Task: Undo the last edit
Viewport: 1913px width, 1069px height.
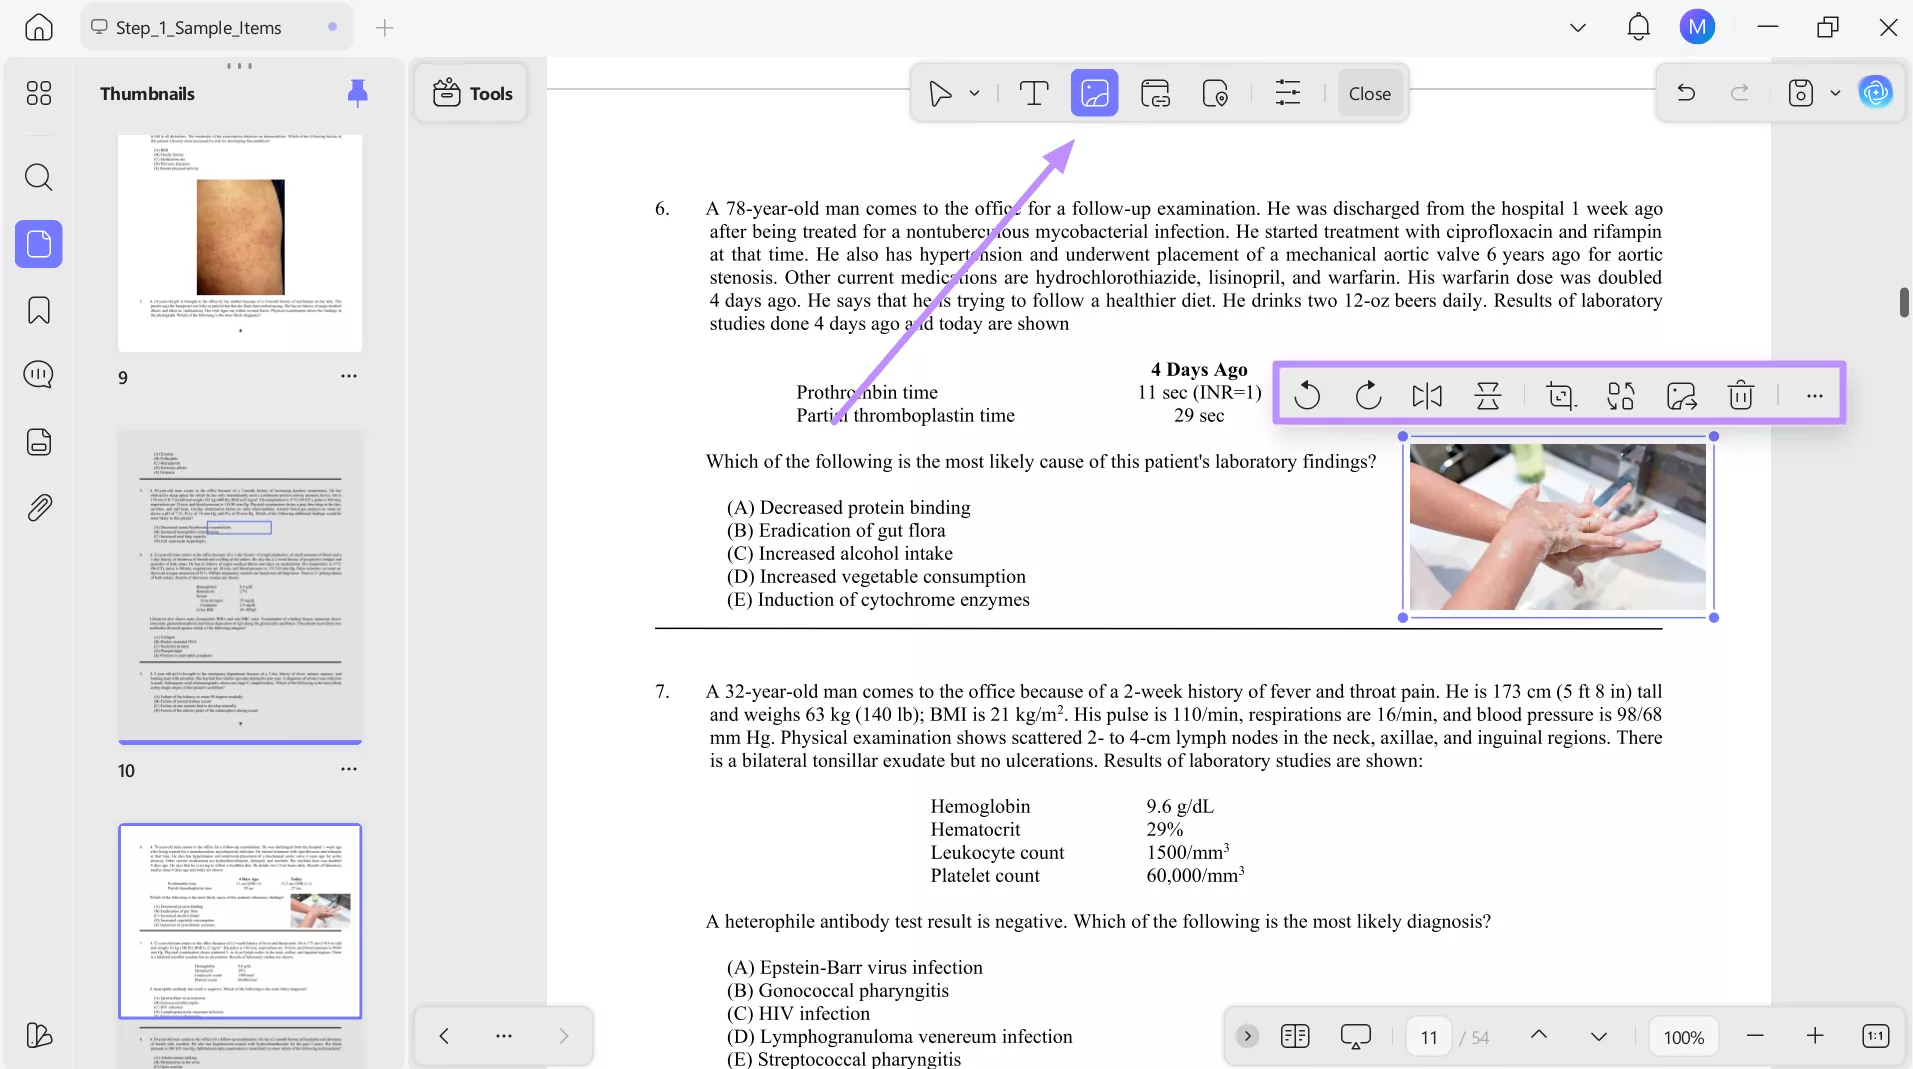Action: pos(1686,93)
